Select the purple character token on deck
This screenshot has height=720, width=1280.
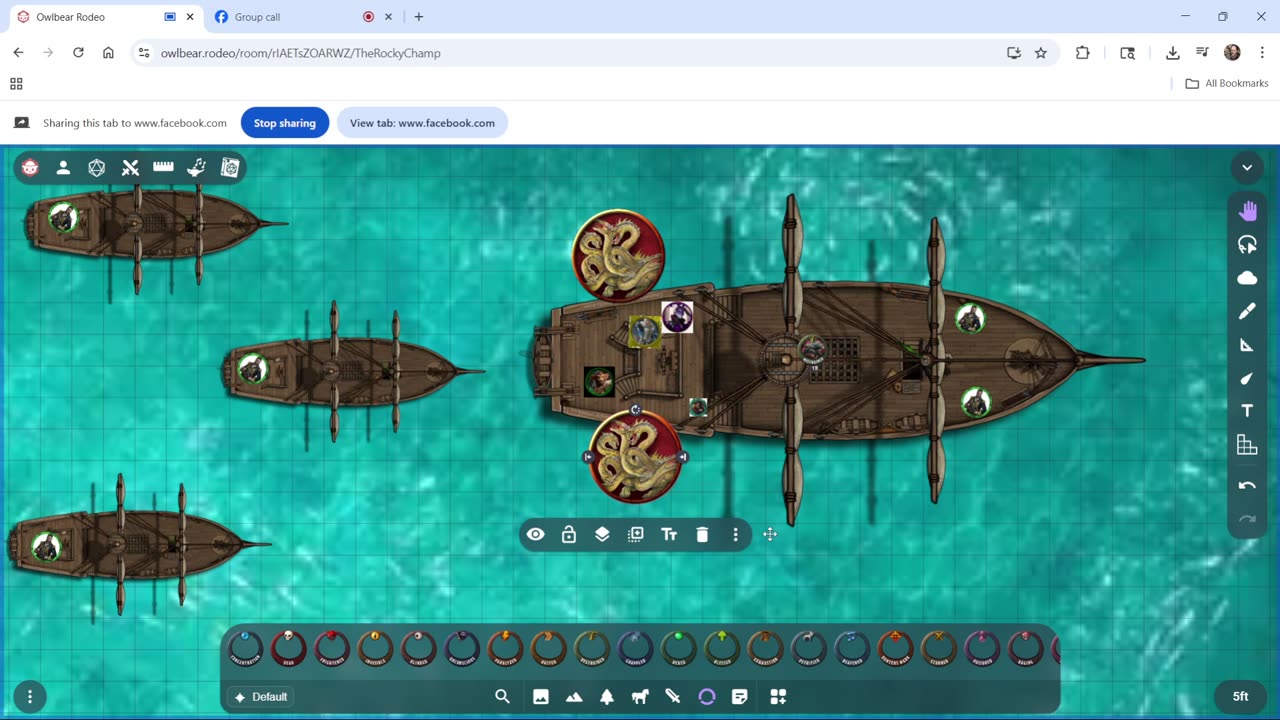point(677,317)
